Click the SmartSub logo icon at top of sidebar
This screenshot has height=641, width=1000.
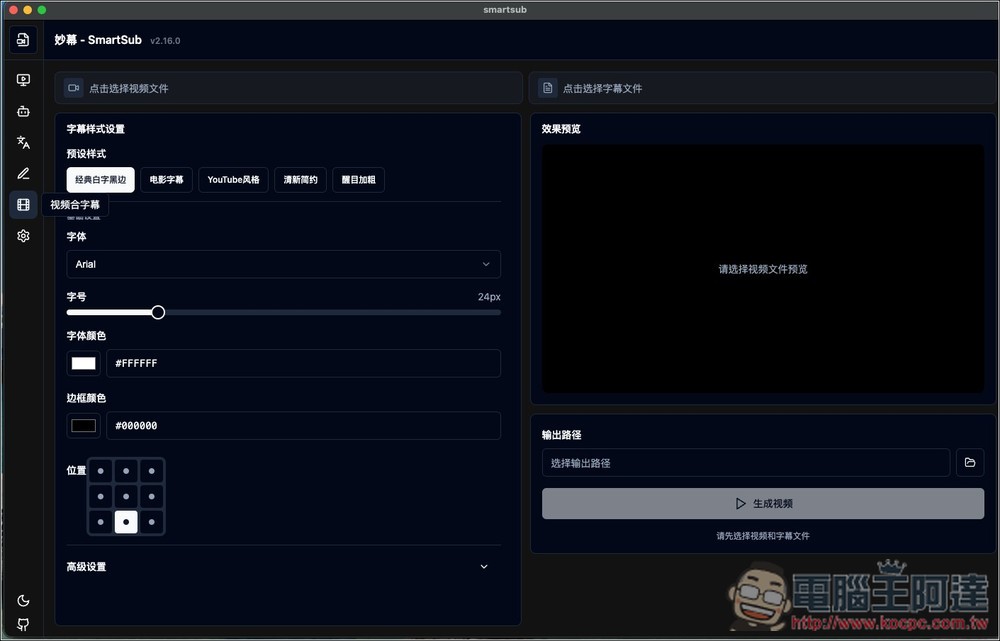[x=23, y=40]
